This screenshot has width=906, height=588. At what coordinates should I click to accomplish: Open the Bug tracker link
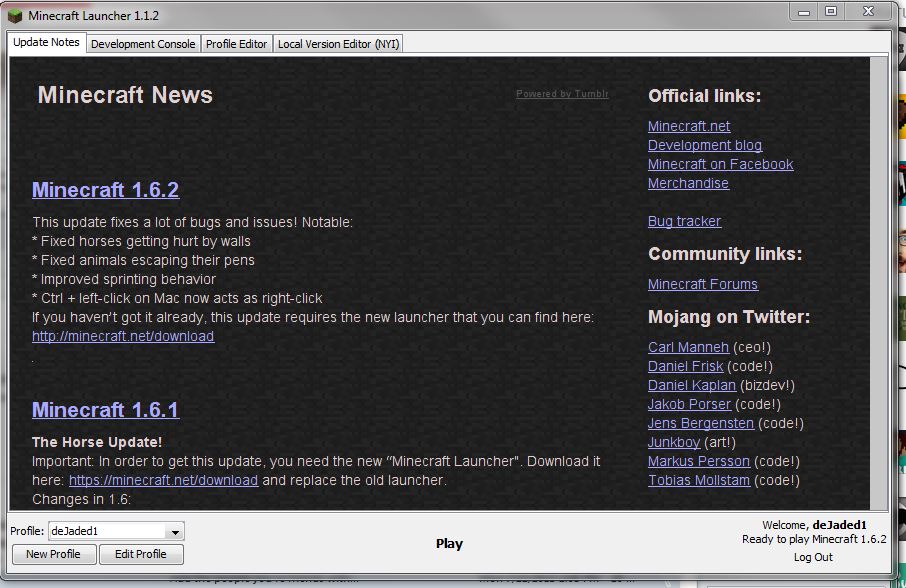[684, 221]
